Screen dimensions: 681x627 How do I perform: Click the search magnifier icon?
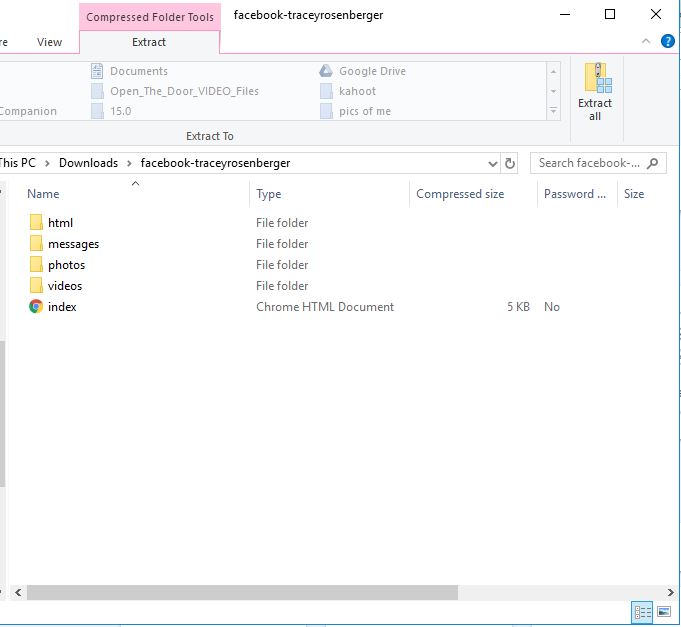tap(652, 163)
